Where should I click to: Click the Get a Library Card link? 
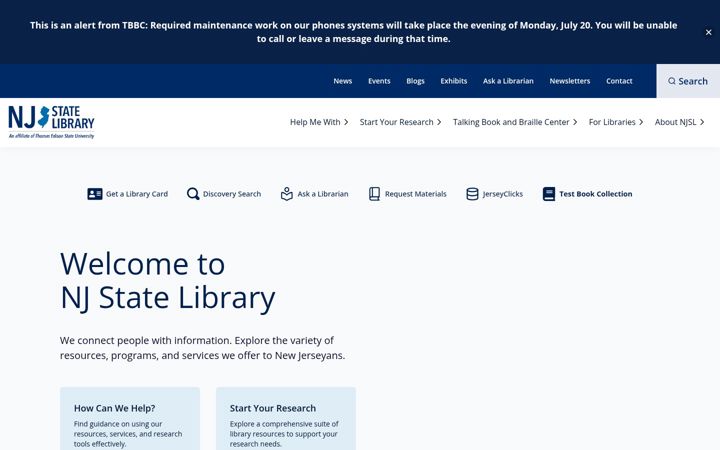coord(137,194)
